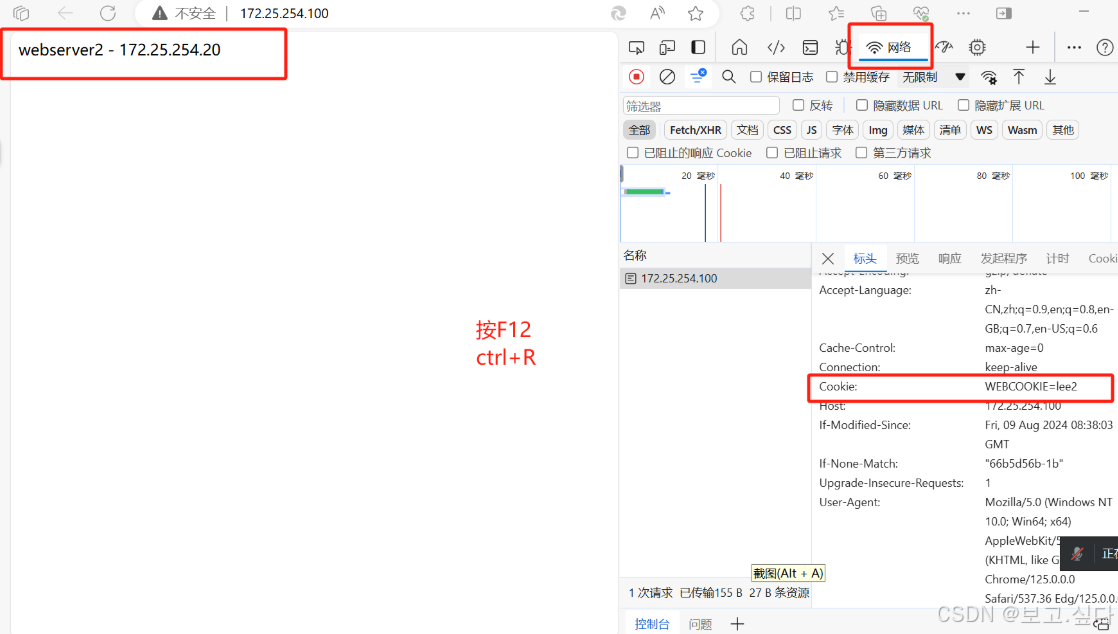The width and height of the screenshot is (1118, 634).
Task: Open the collections icon
Action: 879,13
